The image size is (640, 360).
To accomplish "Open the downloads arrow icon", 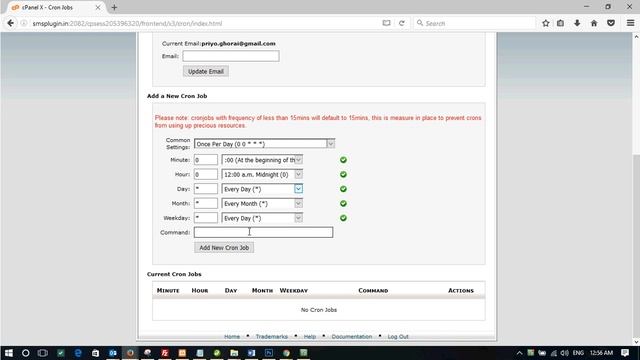I will [577, 23].
